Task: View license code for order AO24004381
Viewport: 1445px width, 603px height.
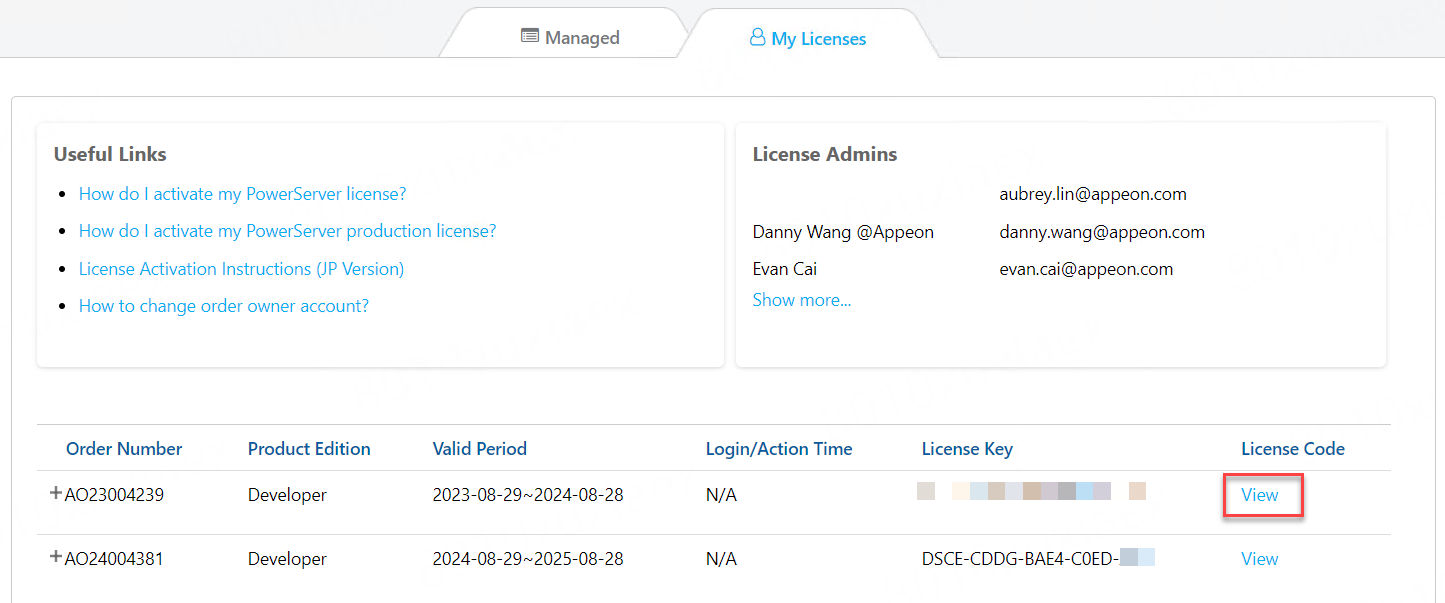Action: tap(1259, 559)
